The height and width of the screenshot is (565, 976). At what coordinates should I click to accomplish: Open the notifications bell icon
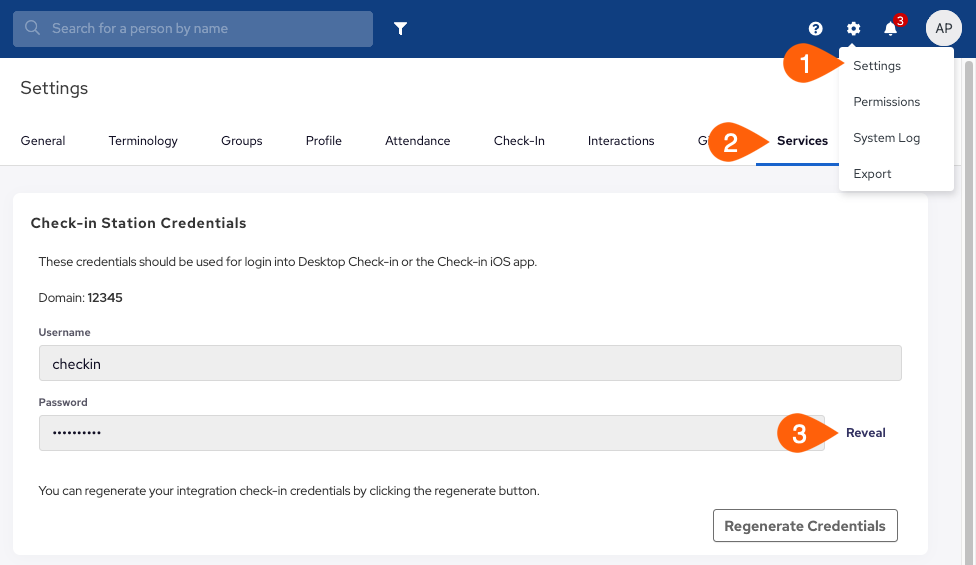click(890, 29)
